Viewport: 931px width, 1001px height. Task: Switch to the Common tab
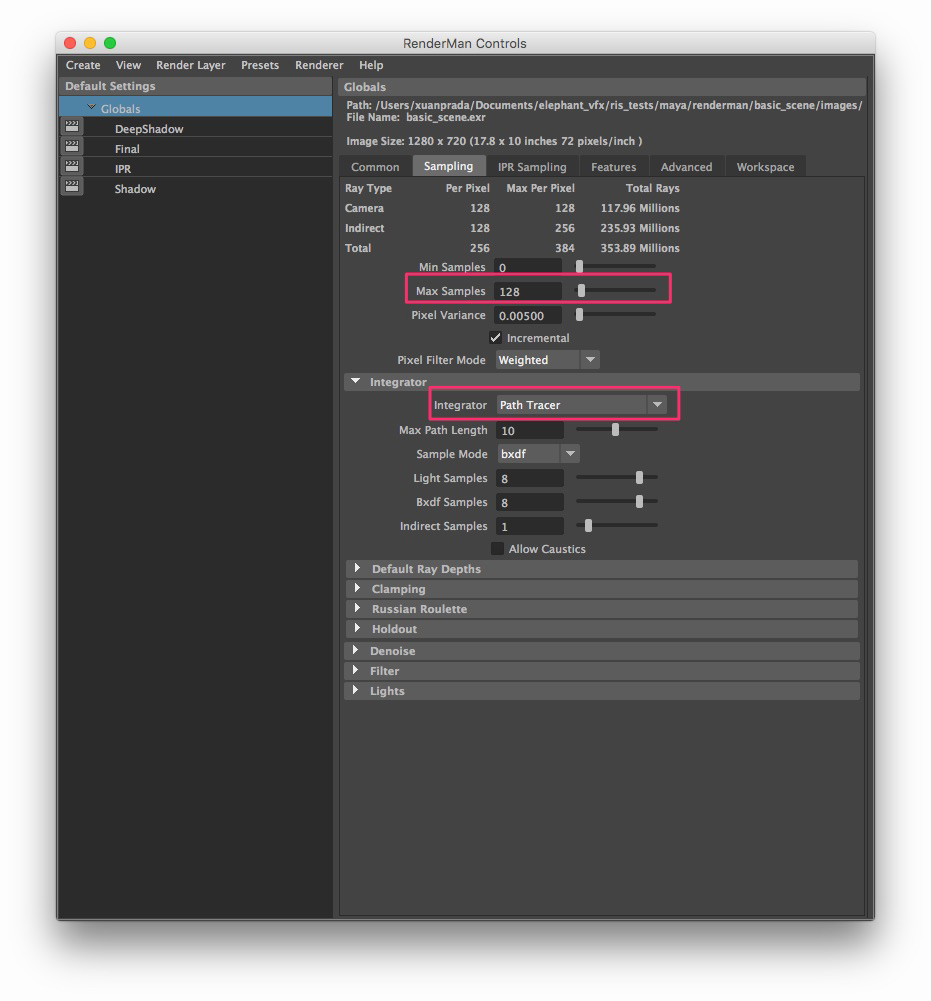tap(375, 167)
